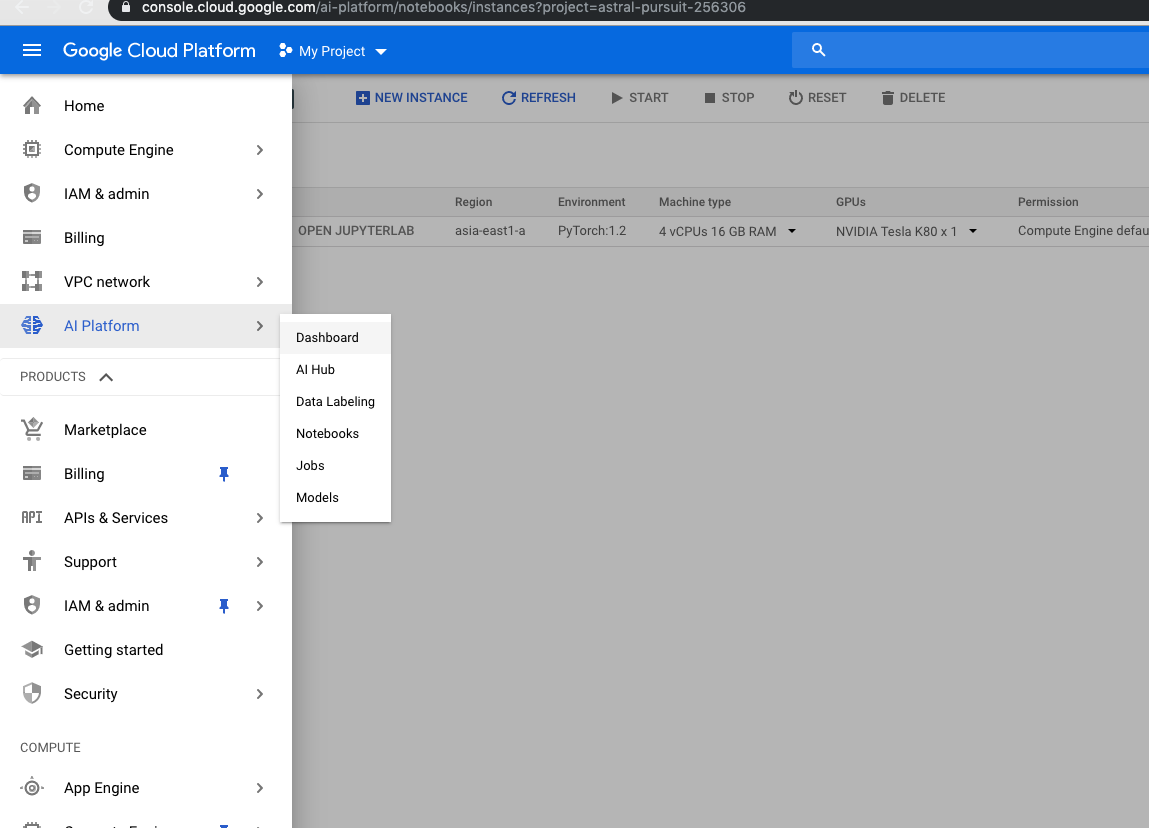Expand the App Engine submenu arrow

point(260,788)
